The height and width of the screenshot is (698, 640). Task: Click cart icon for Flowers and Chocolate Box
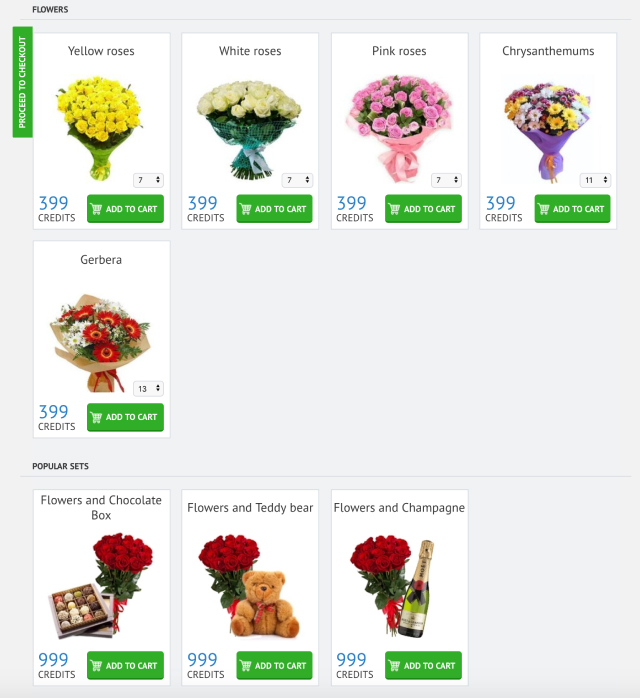tap(96, 666)
